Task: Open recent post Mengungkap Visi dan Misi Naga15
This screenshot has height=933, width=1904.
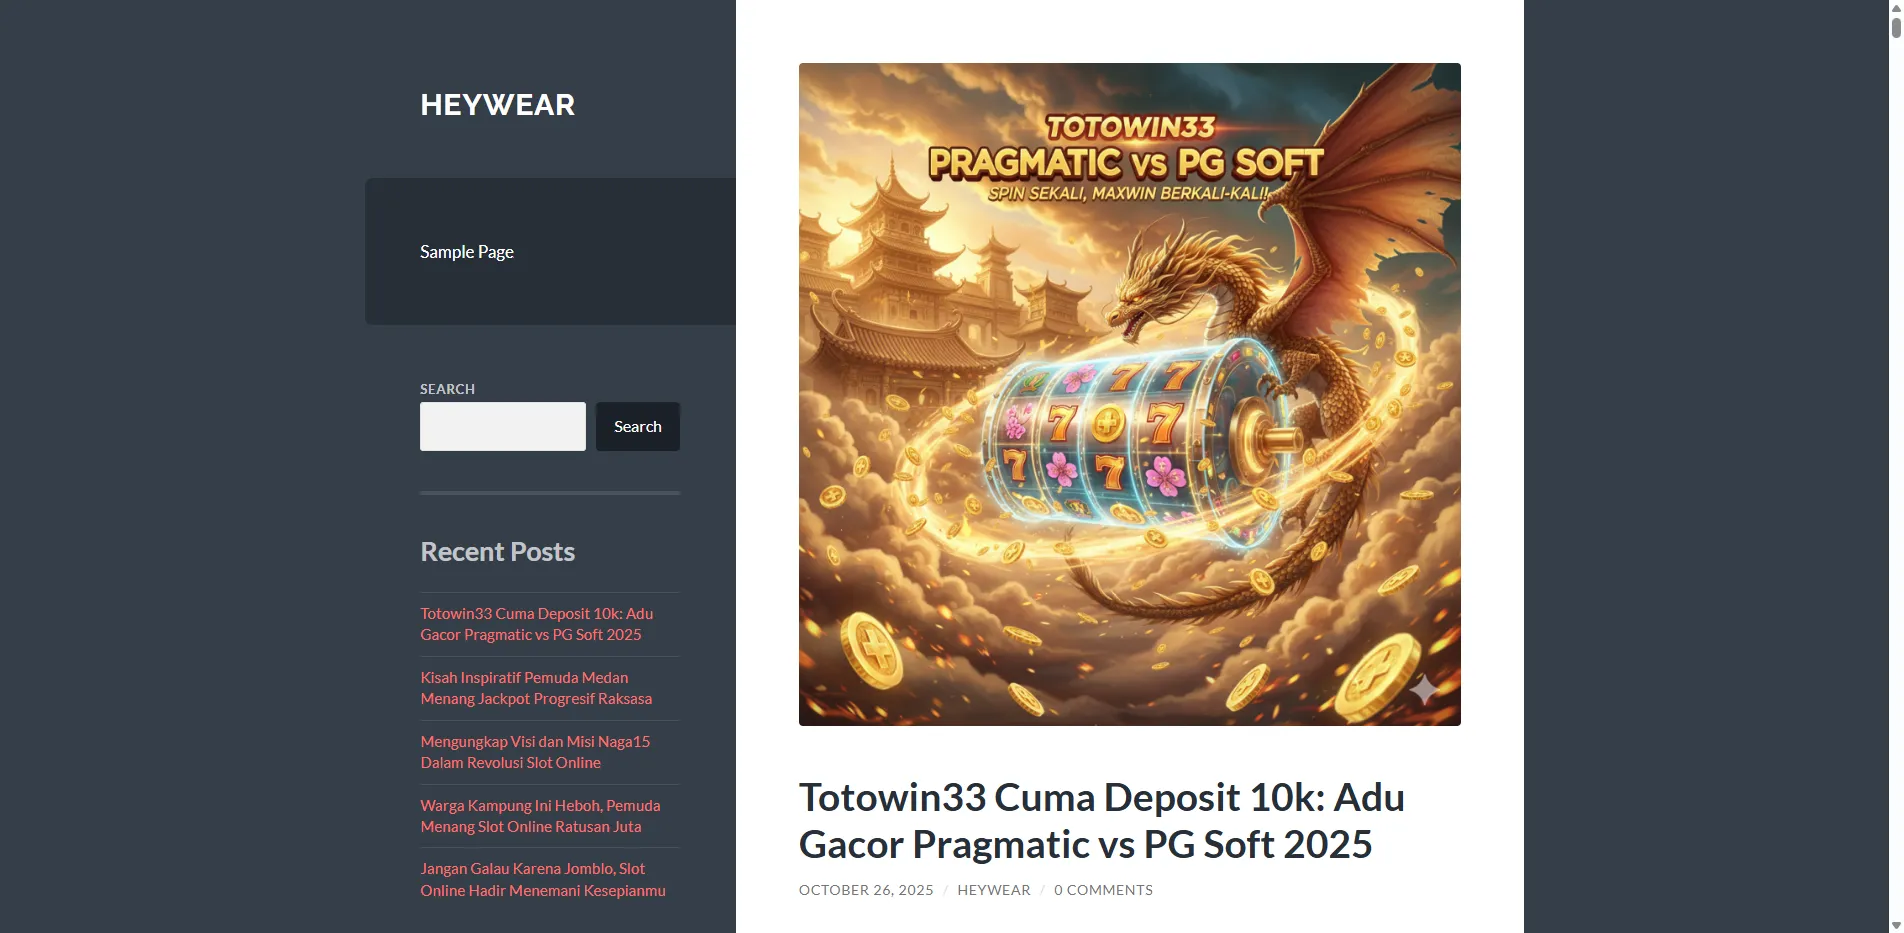Action: click(535, 752)
